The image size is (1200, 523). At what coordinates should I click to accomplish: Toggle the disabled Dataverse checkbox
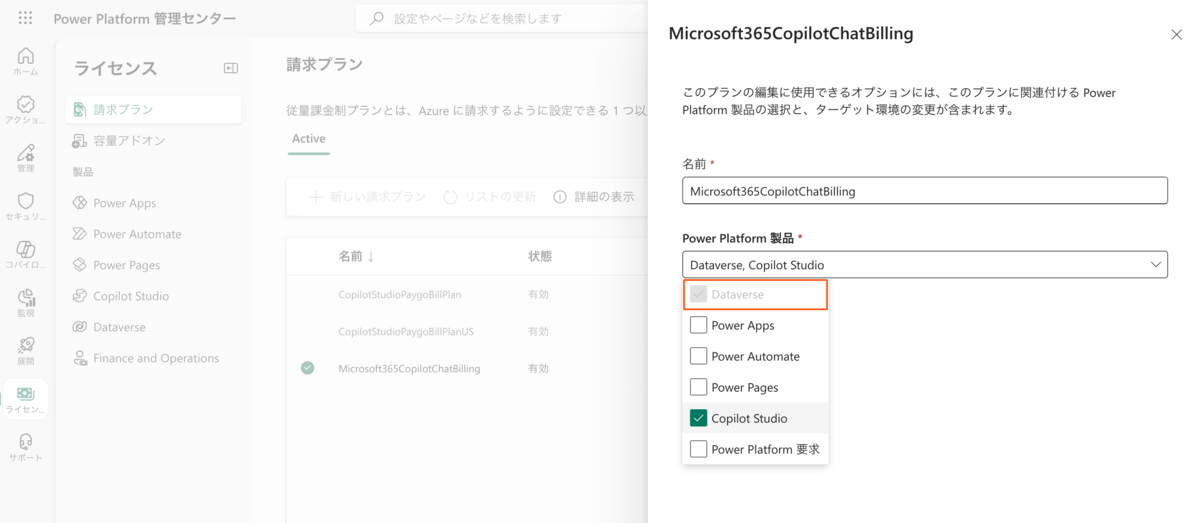pyautogui.click(x=698, y=294)
